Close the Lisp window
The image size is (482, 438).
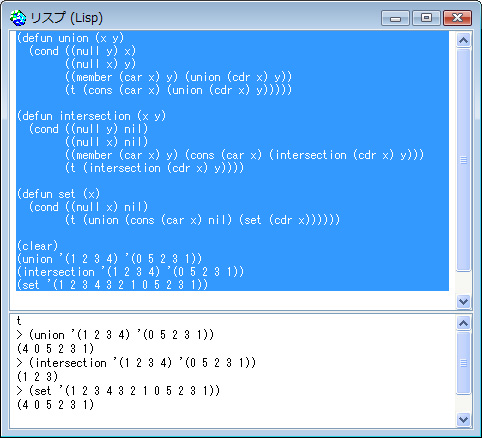457,18
